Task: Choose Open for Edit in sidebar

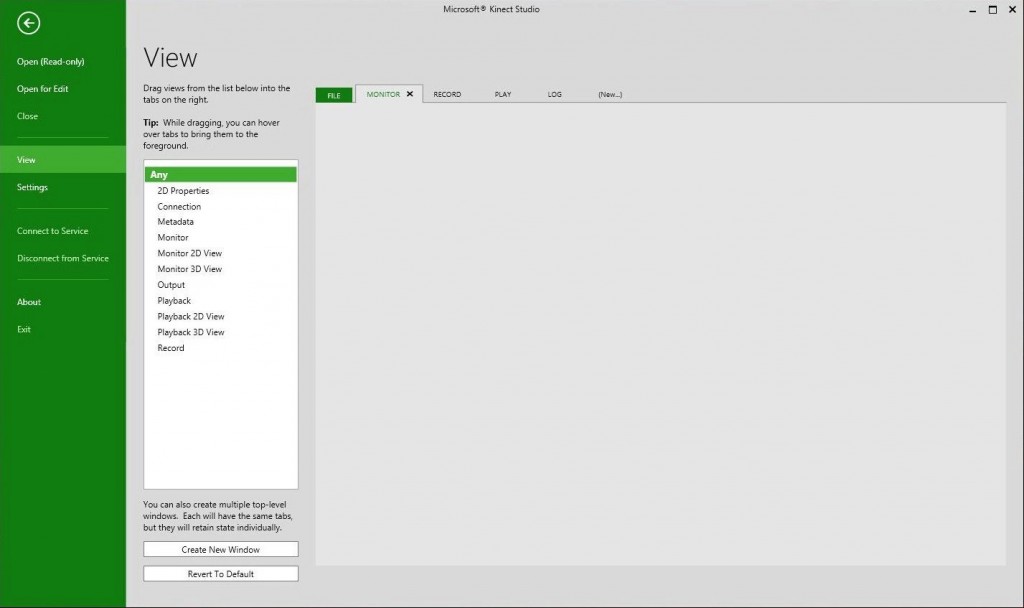Action: click(x=43, y=89)
